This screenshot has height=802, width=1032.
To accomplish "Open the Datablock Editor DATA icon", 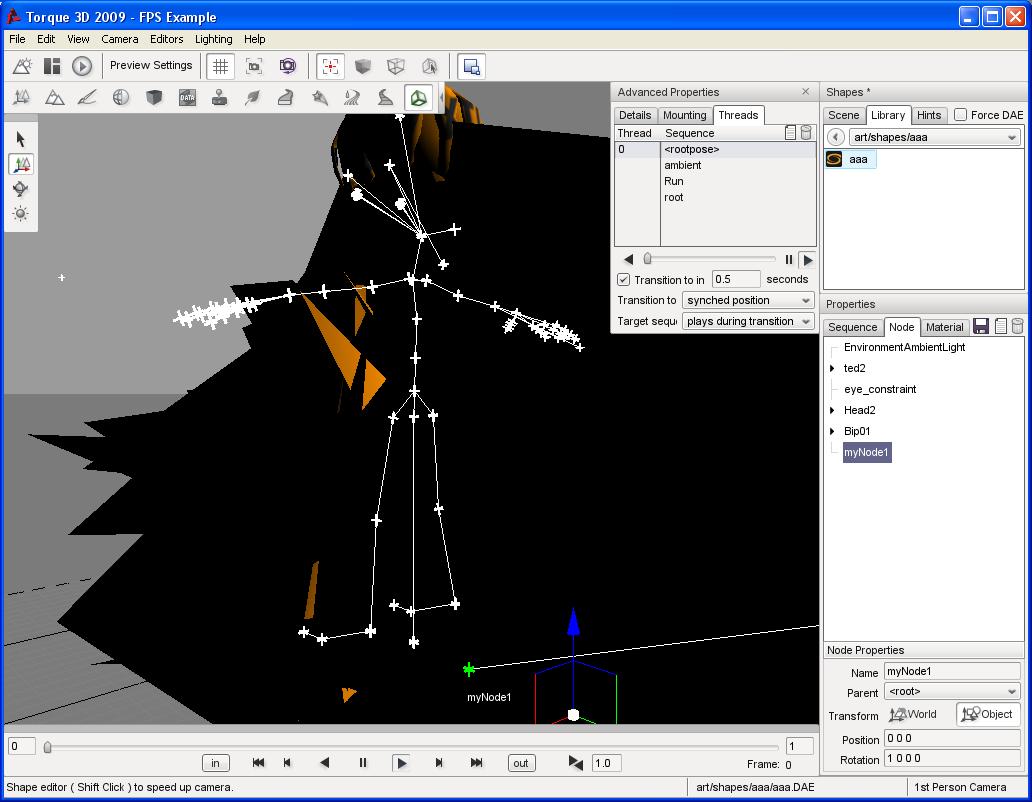I will (188, 98).
